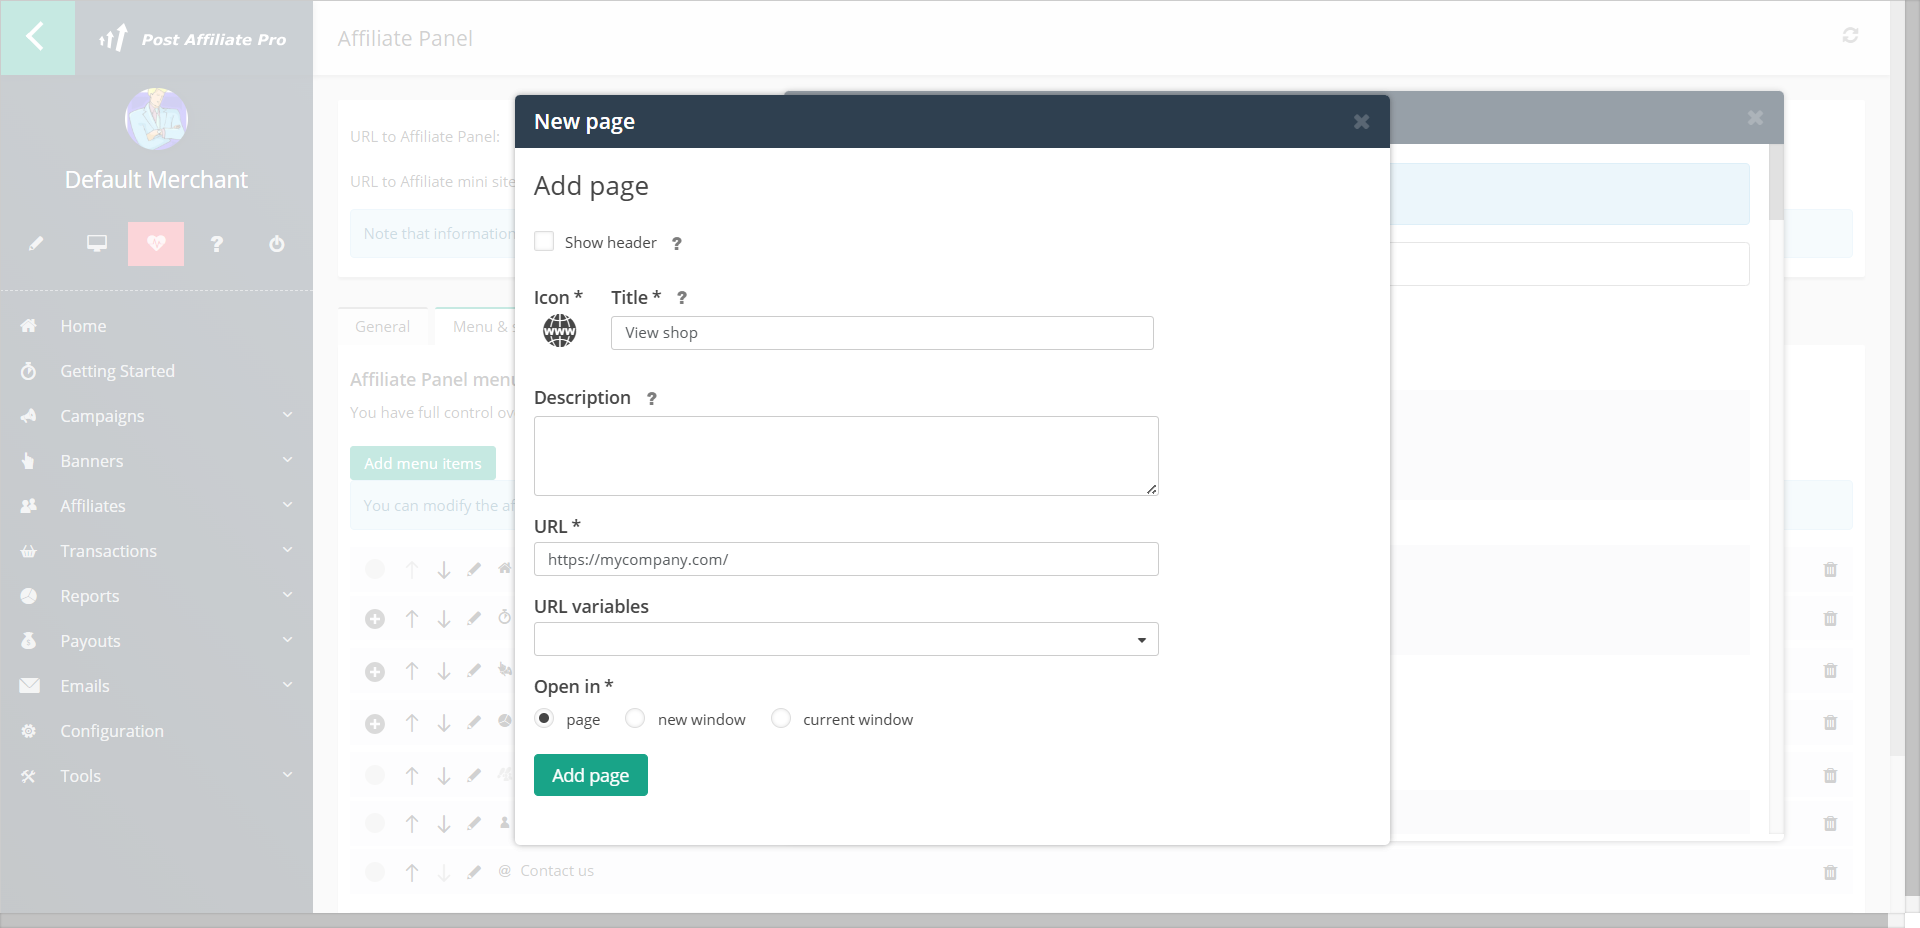Click the help icon beside Description label
The width and height of the screenshot is (1920, 928).
(x=651, y=398)
